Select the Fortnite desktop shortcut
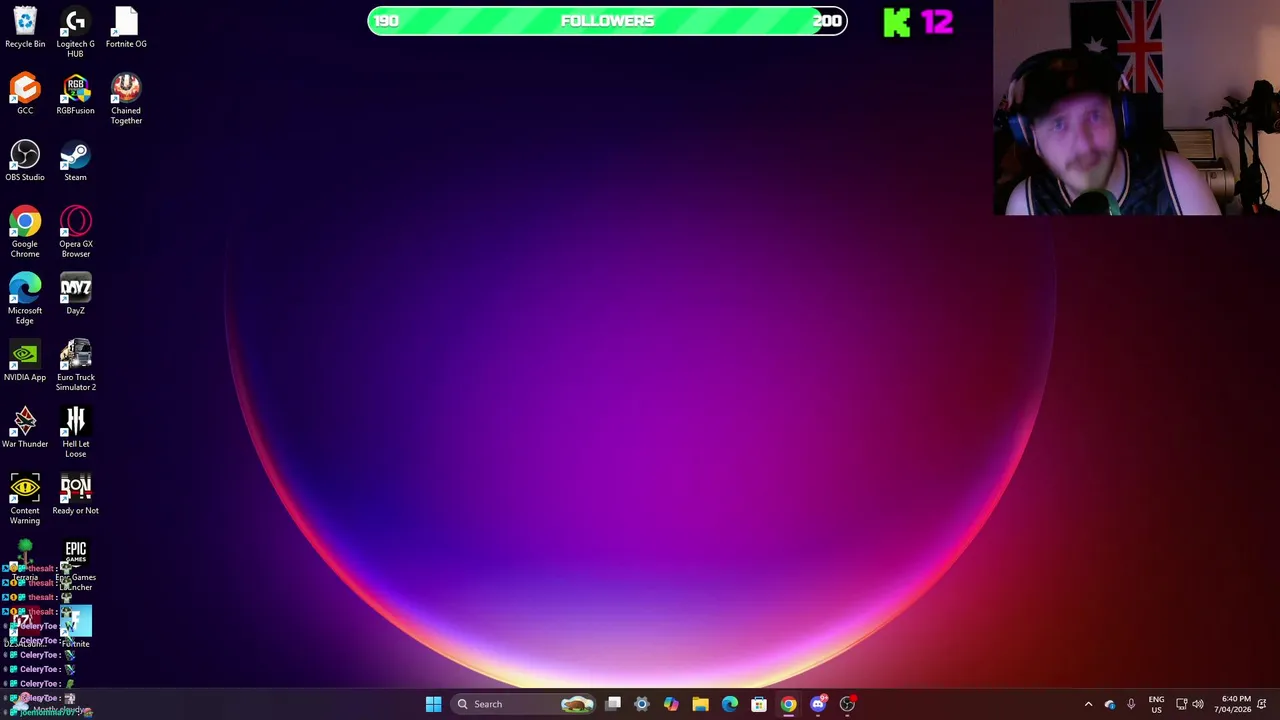The height and width of the screenshot is (720, 1280). click(75, 628)
